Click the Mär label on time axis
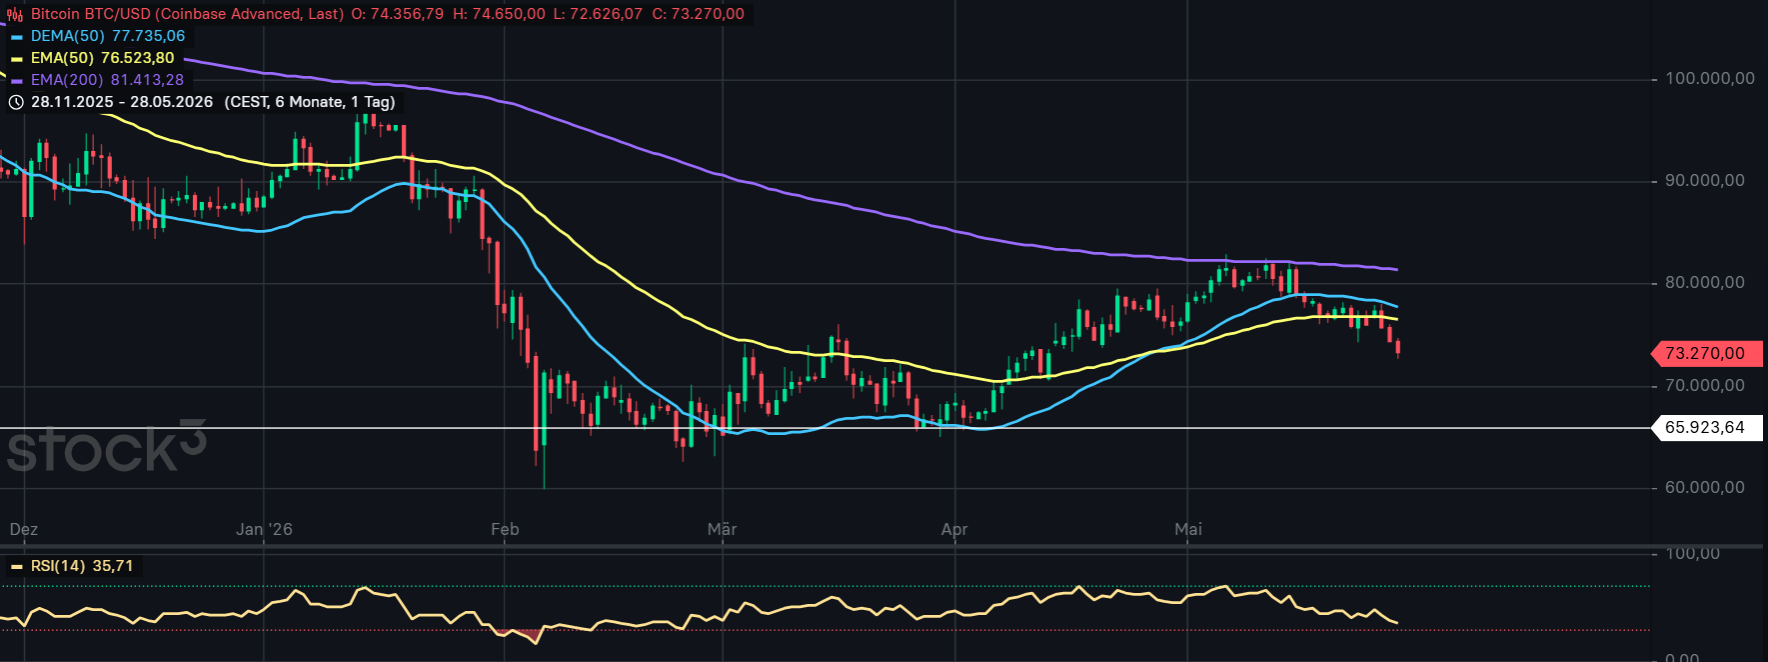 (x=722, y=529)
